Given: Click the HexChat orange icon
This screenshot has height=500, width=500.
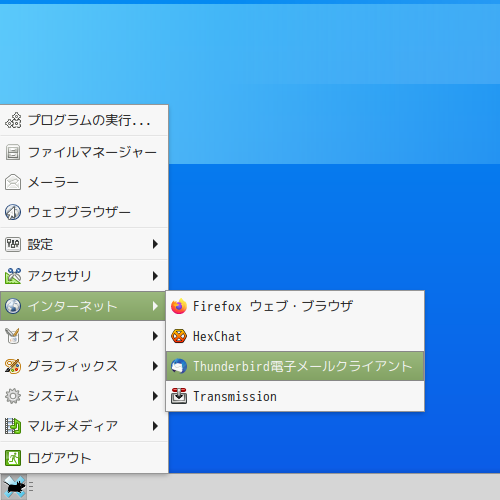Looking at the screenshot, I should pos(179,336).
